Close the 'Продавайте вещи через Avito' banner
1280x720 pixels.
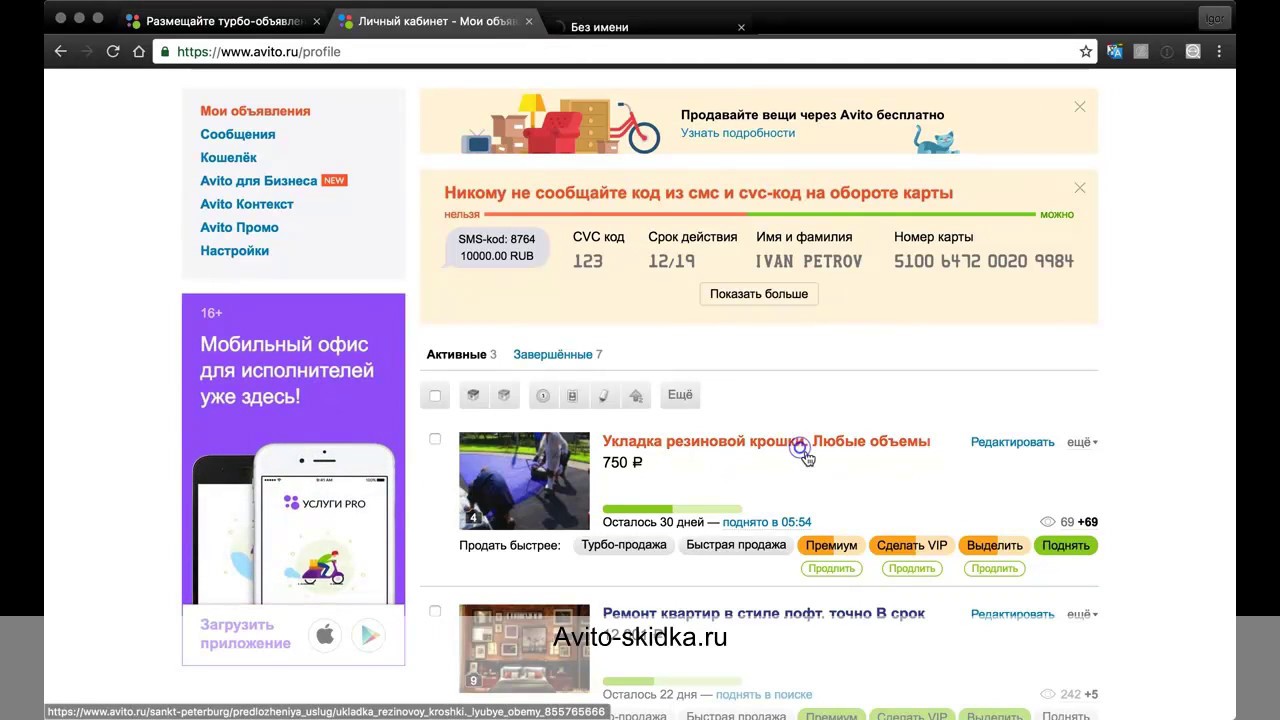click(1080, 106)
